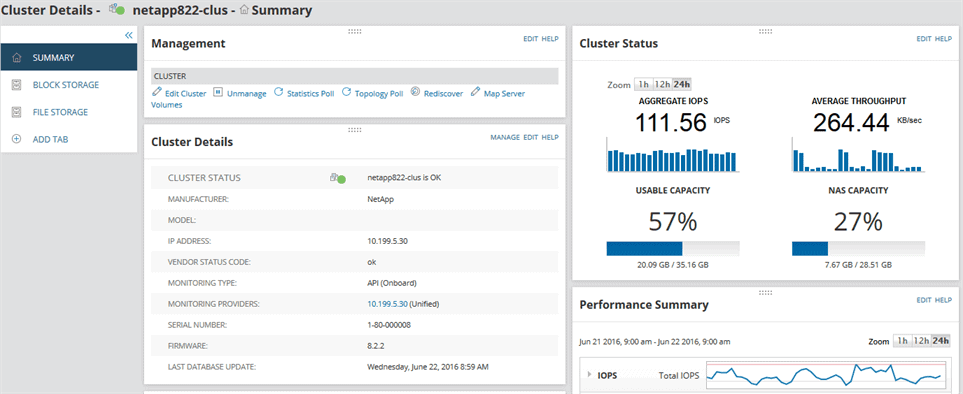This screenshot has height=394, width=963.
Task: Collapse the sidebar with double chevron
Action: (128, 35)
